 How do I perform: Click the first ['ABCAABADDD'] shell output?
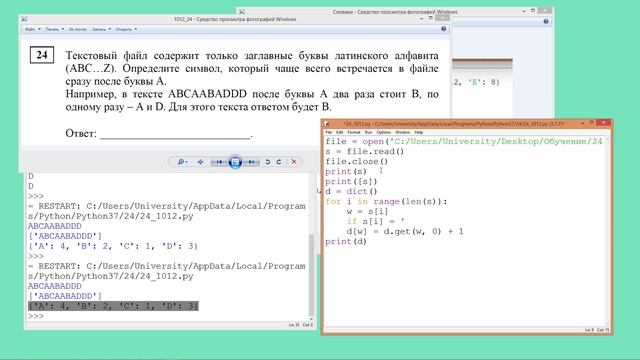[x=65, y=236]
